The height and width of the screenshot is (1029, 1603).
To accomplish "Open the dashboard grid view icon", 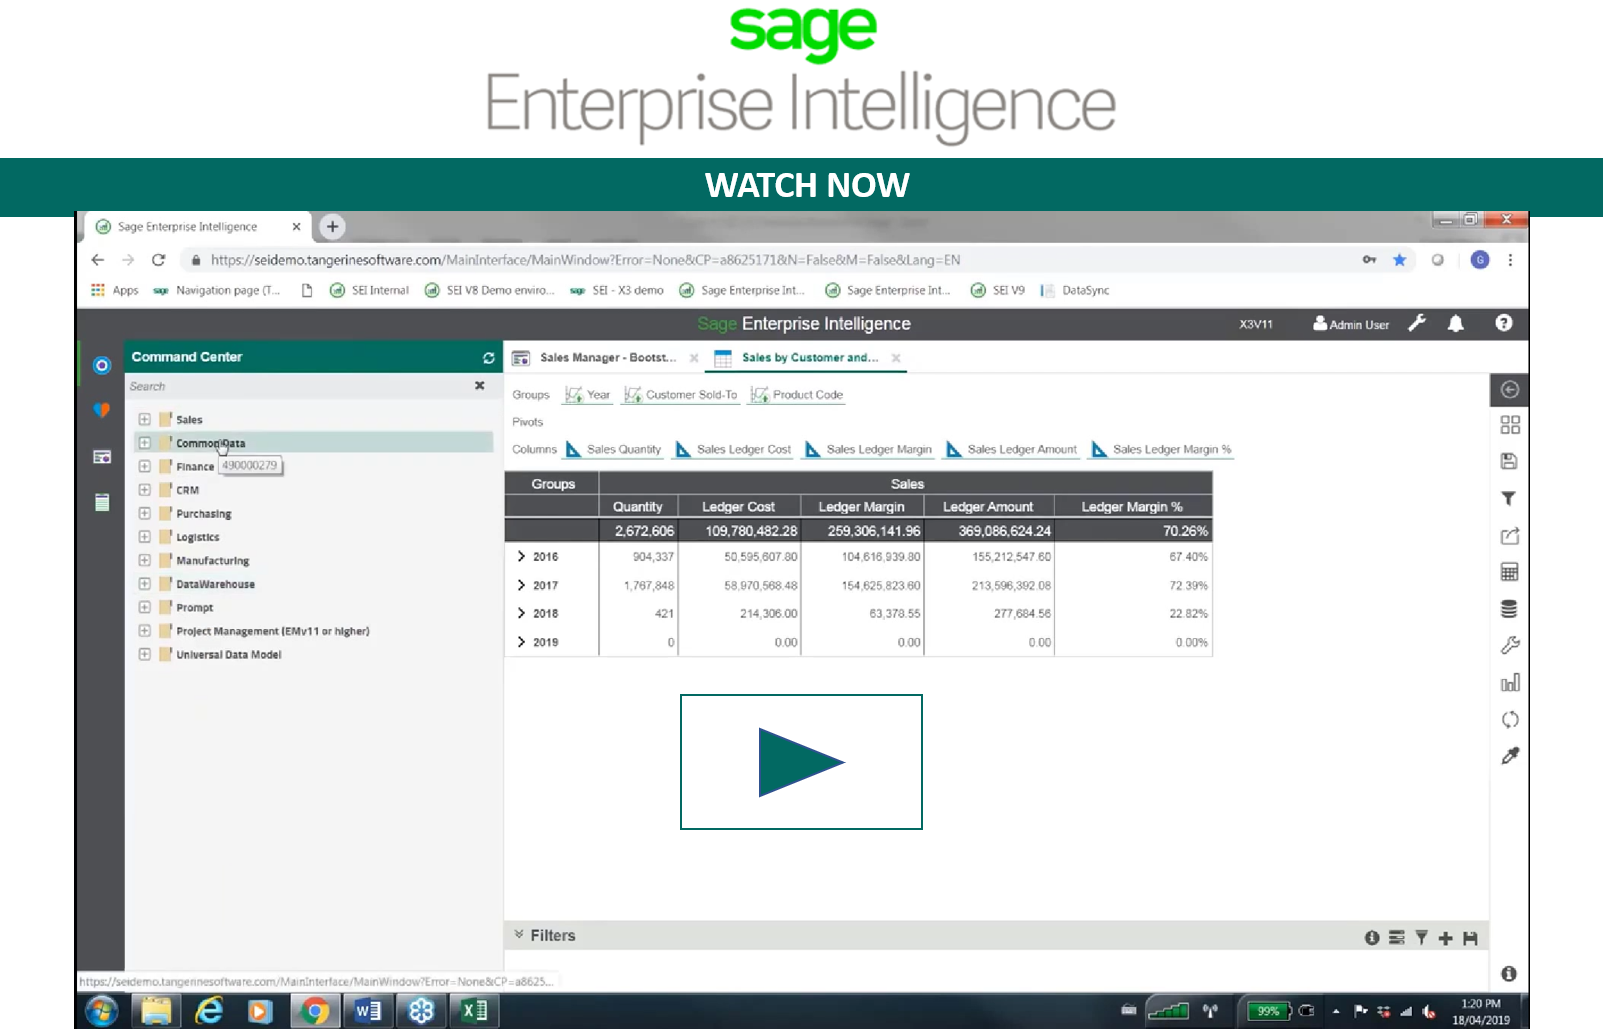I will [x=1510, y=424].
